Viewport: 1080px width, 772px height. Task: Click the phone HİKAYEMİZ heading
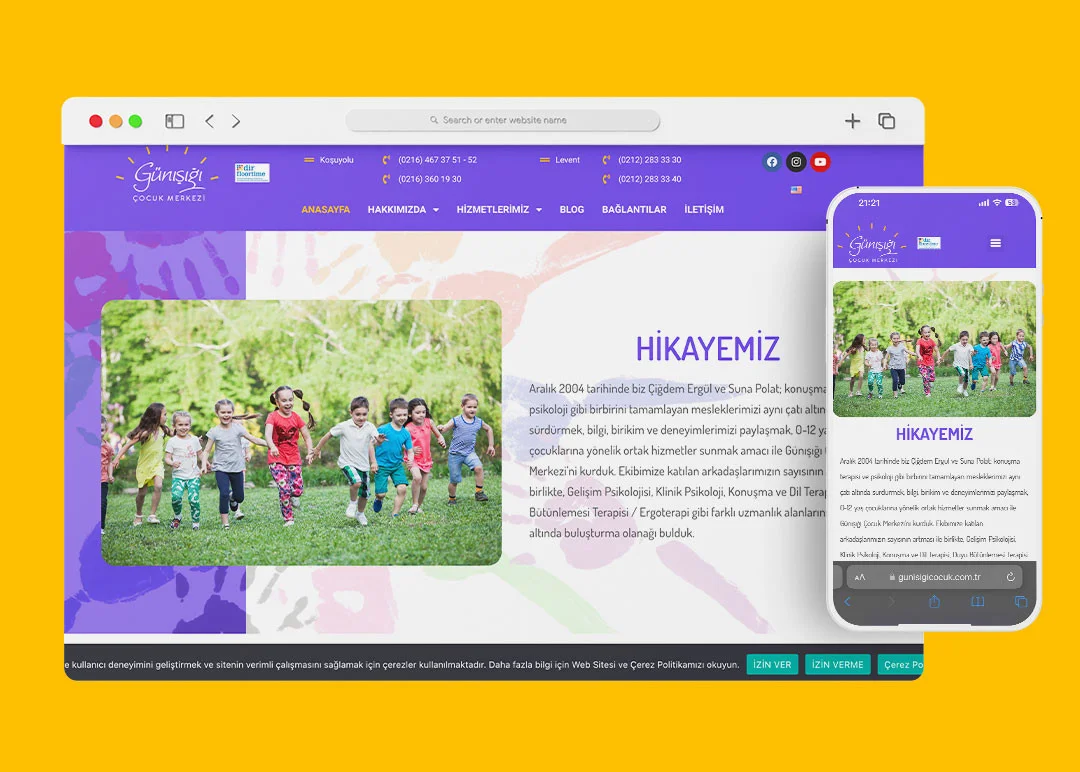pos(934,434)
